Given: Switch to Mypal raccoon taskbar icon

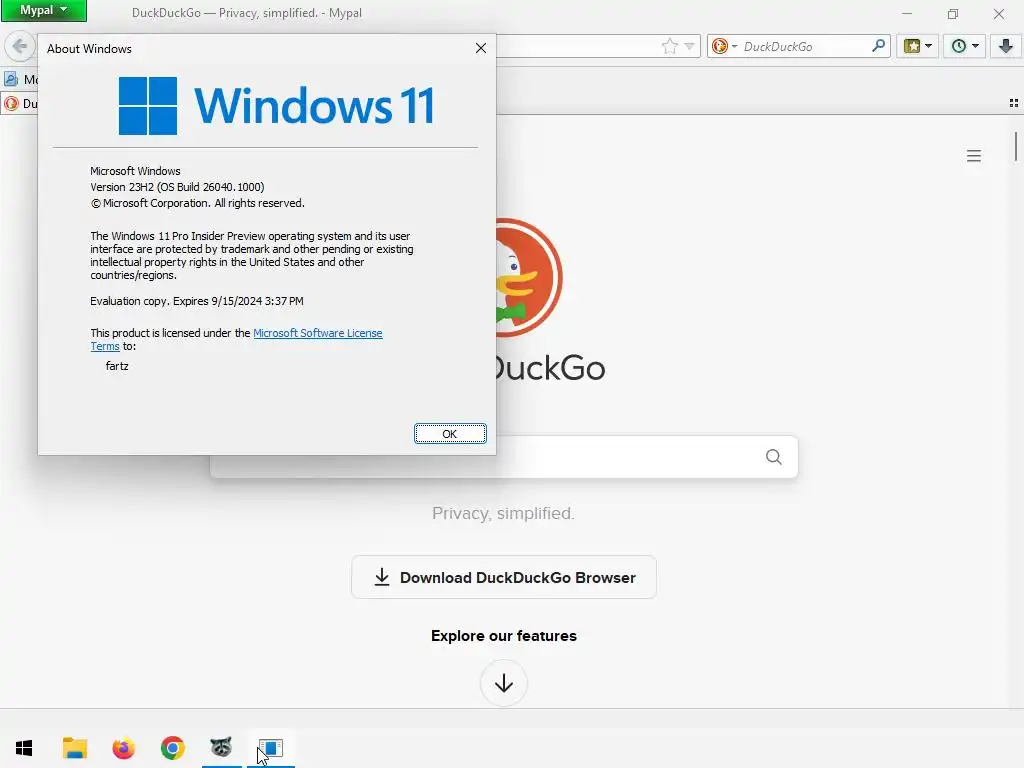Looking at the screenshot, I should click(x=221, y=748).
